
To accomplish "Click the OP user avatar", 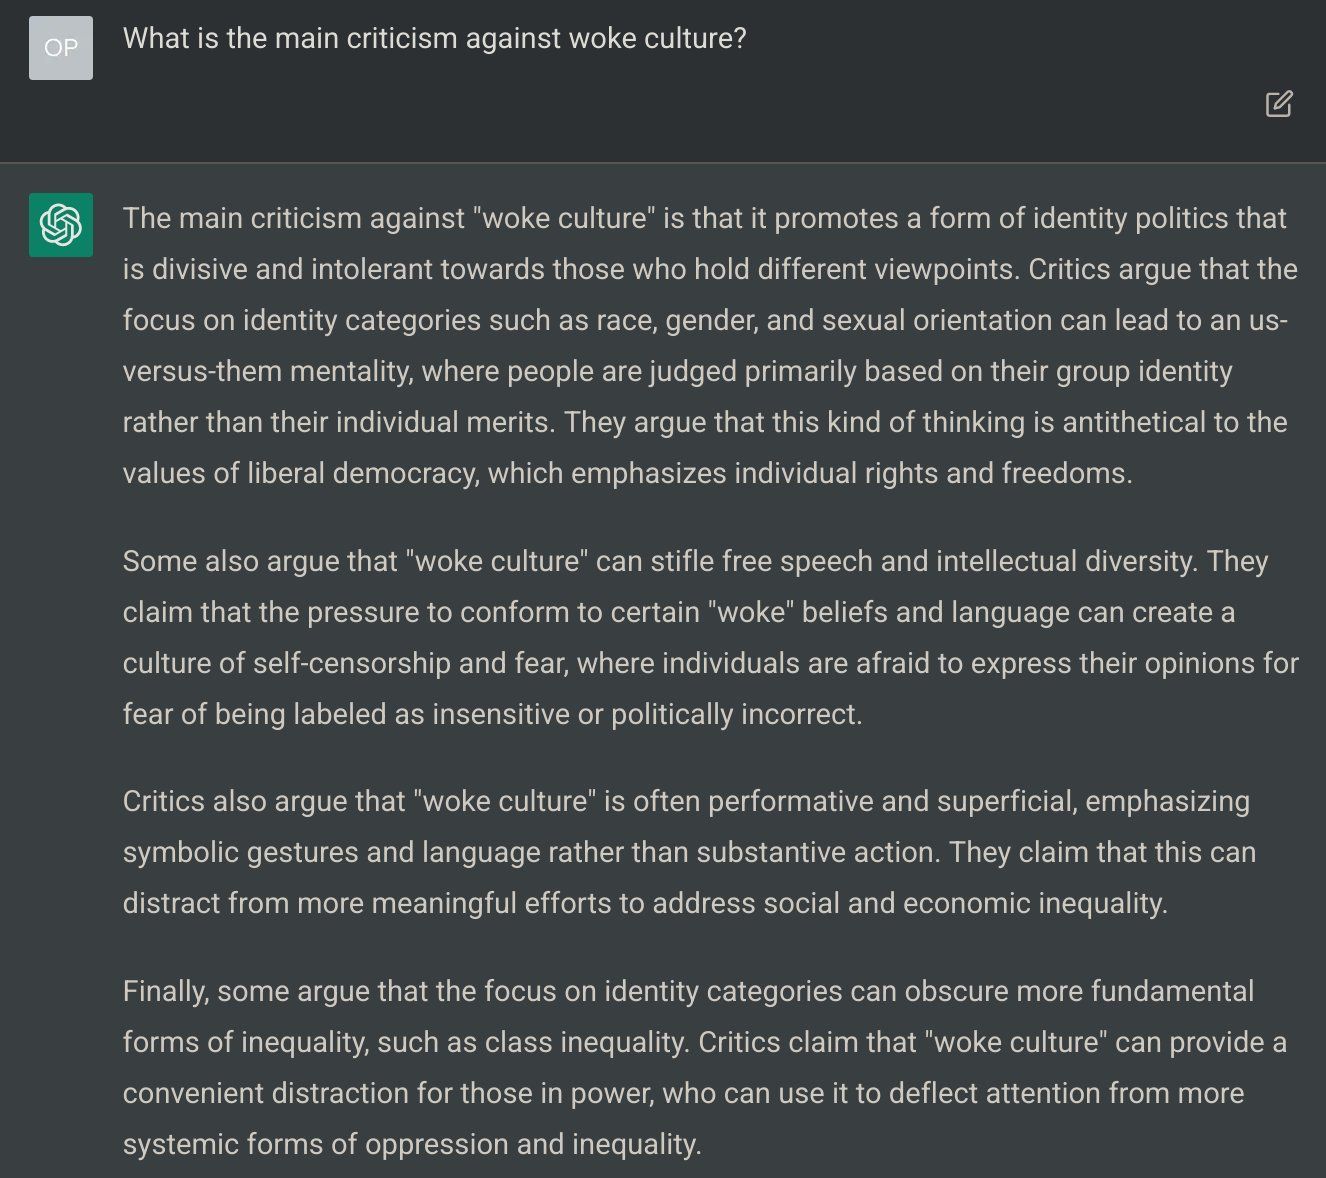I will 61,48.
